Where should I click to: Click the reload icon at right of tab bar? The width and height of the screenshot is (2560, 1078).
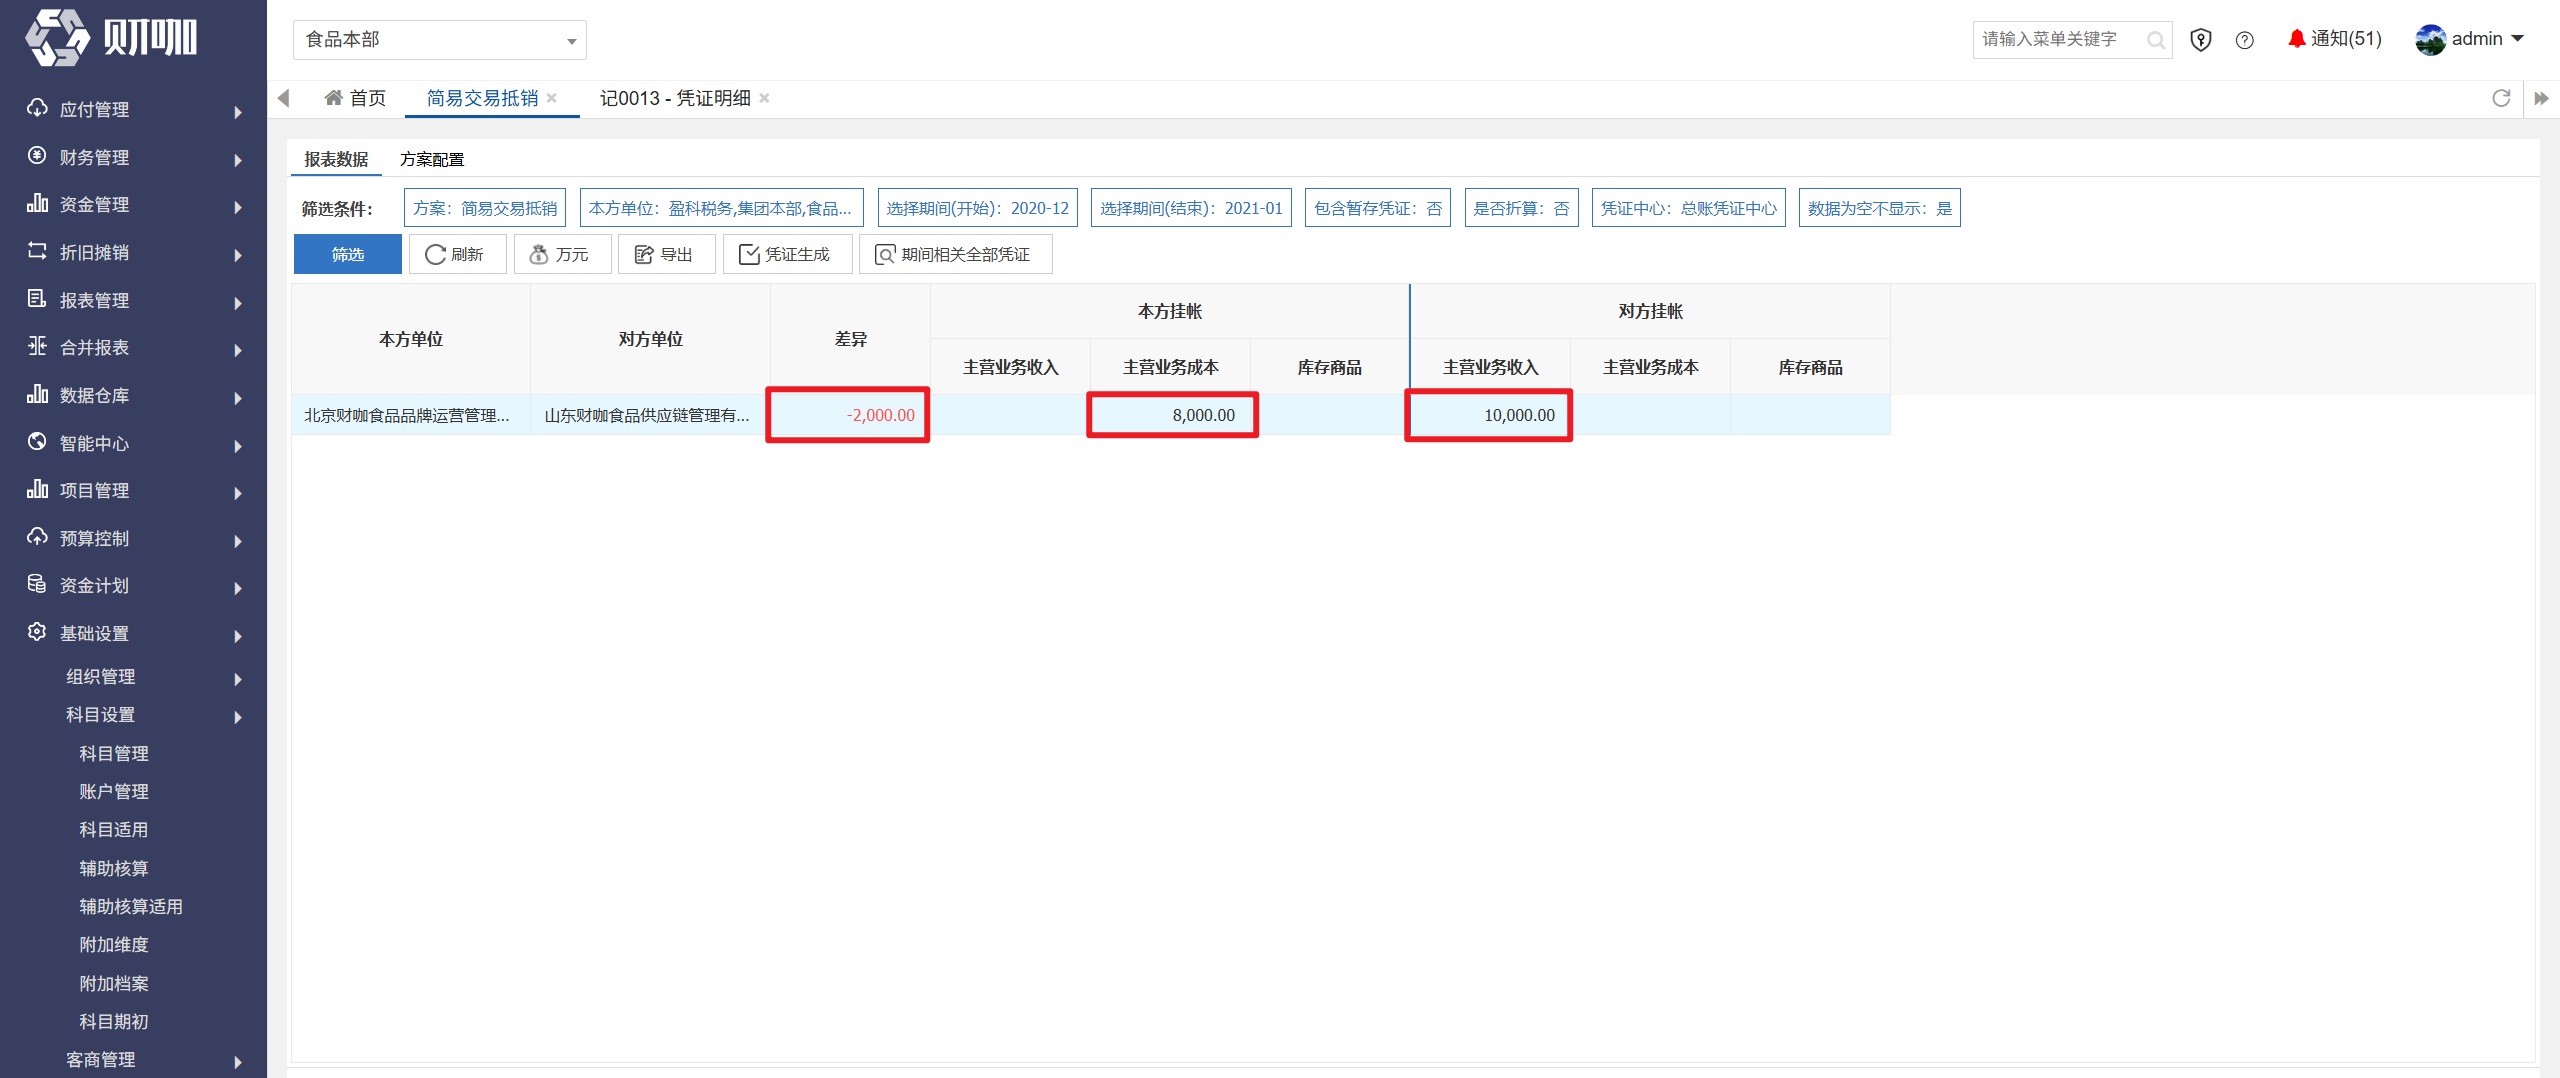(2501, 98)
